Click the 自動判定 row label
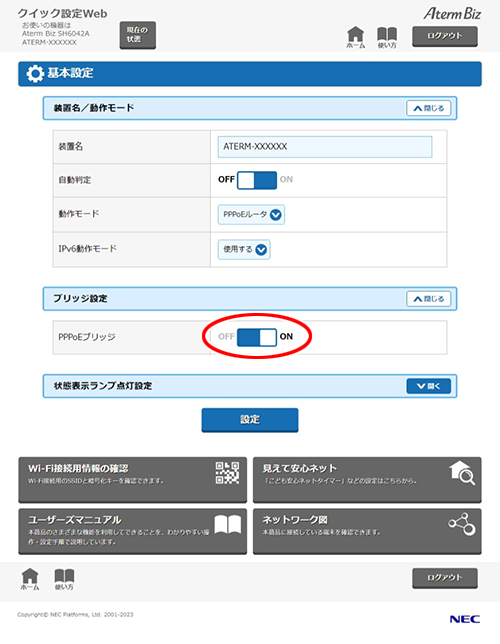 click(75, 180)
